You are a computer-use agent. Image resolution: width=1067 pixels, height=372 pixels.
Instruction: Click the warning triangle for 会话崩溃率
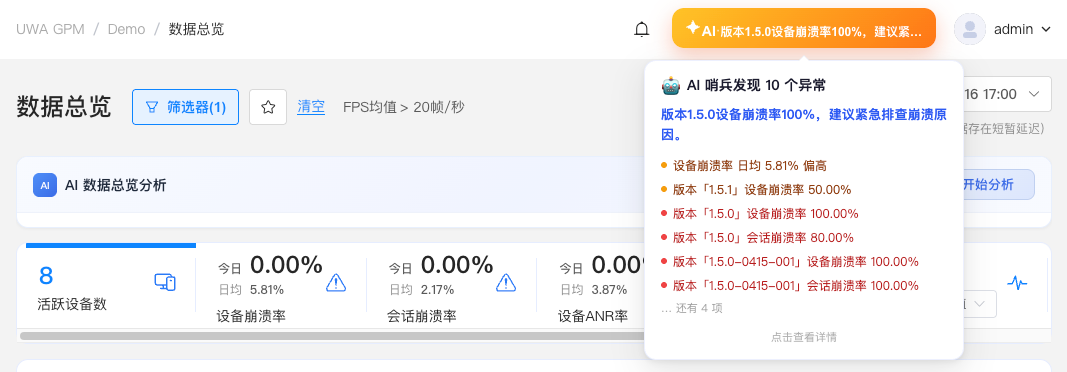tap(506, 282)
